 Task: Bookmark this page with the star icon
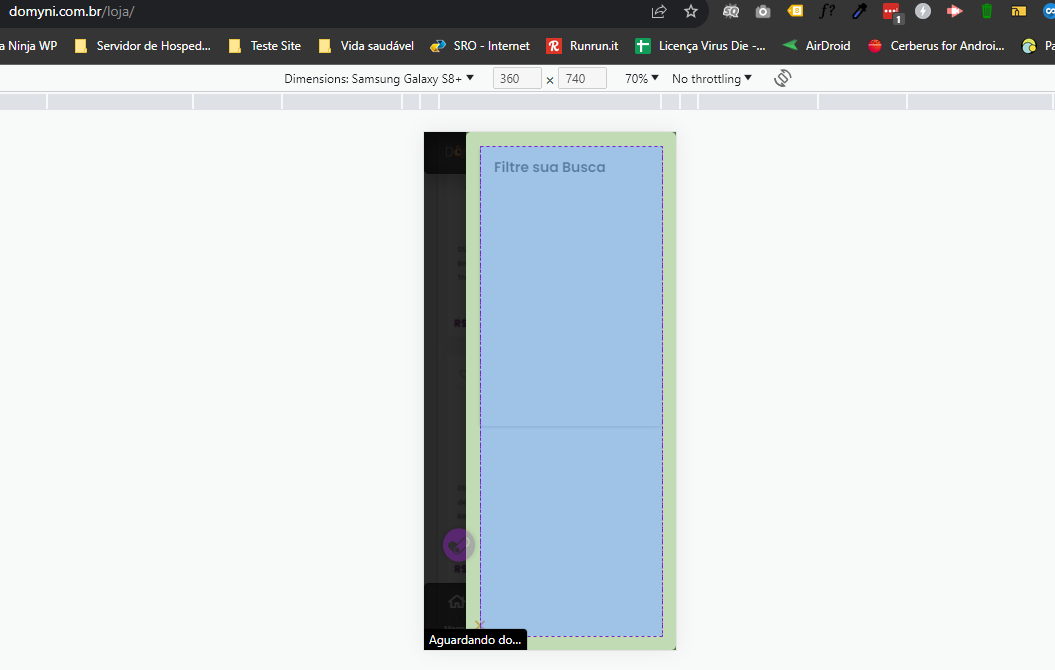pos(691,11)
